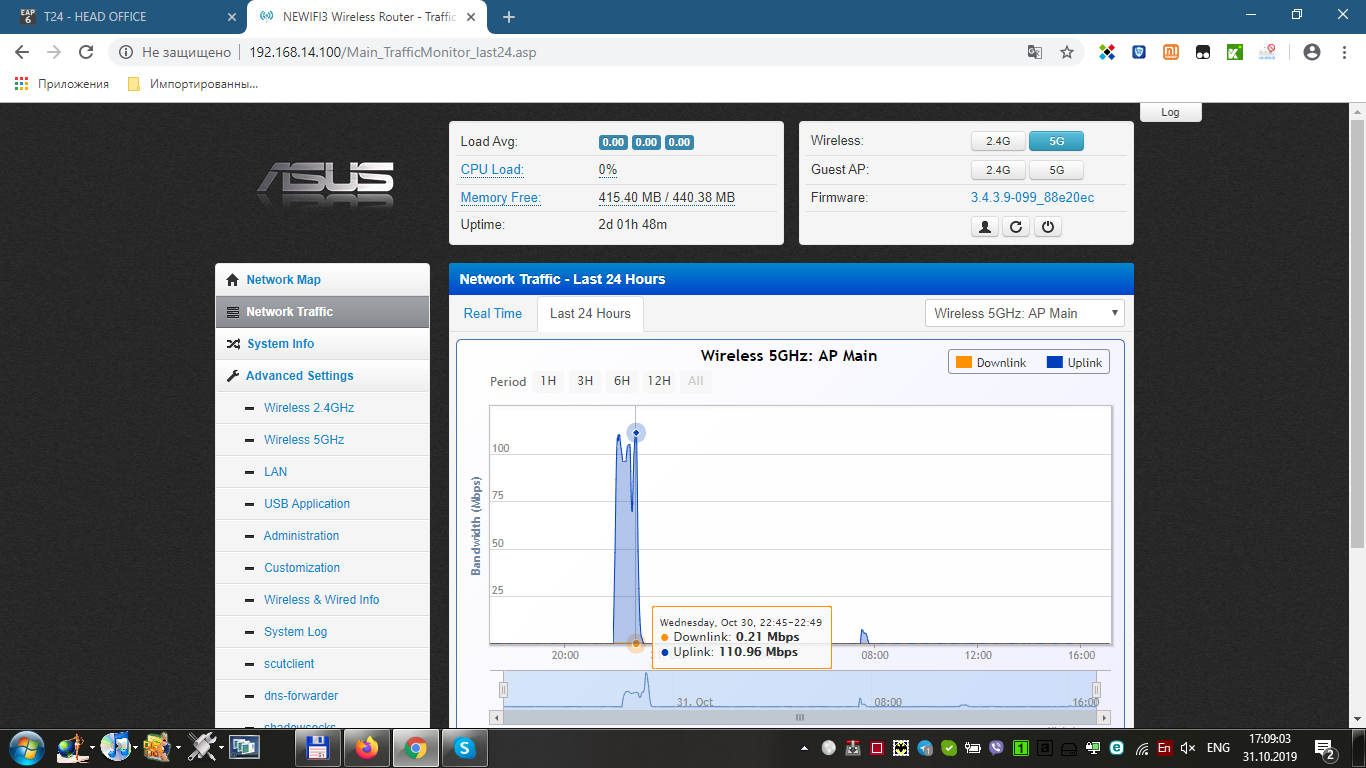
Task: Toggle the Wireless 5G radio button
Action: 1056,142
